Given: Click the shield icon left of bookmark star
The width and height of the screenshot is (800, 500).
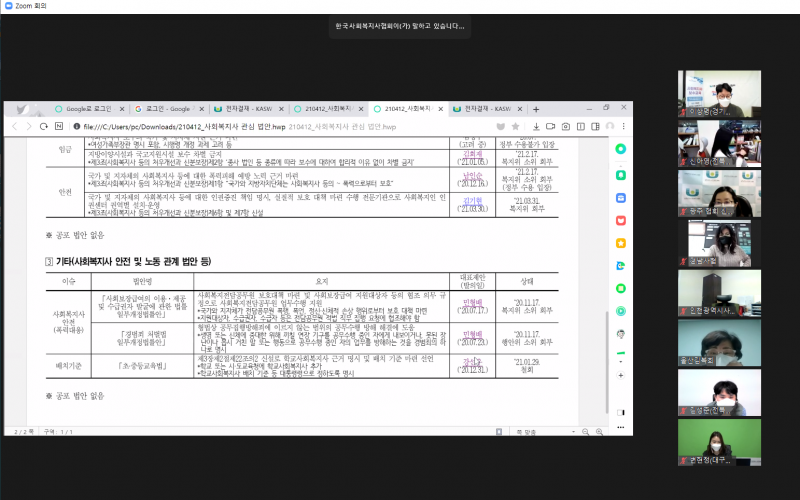Looking at the screenshot, I should coord(501,126).
